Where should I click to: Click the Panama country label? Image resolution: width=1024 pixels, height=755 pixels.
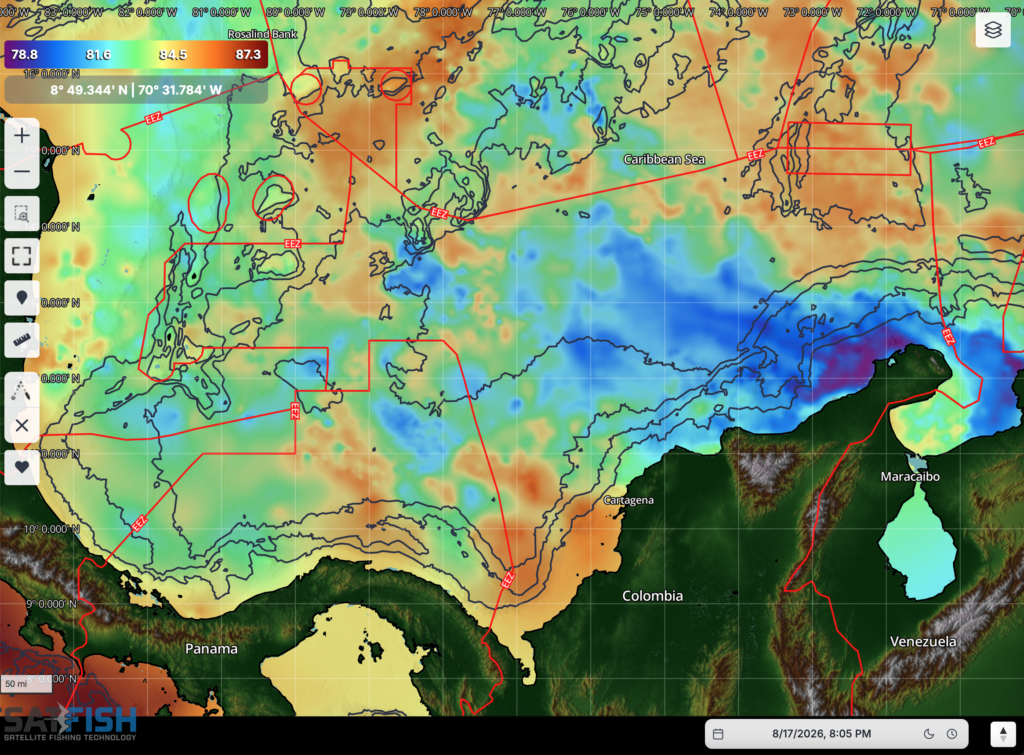tap(211, 649)
